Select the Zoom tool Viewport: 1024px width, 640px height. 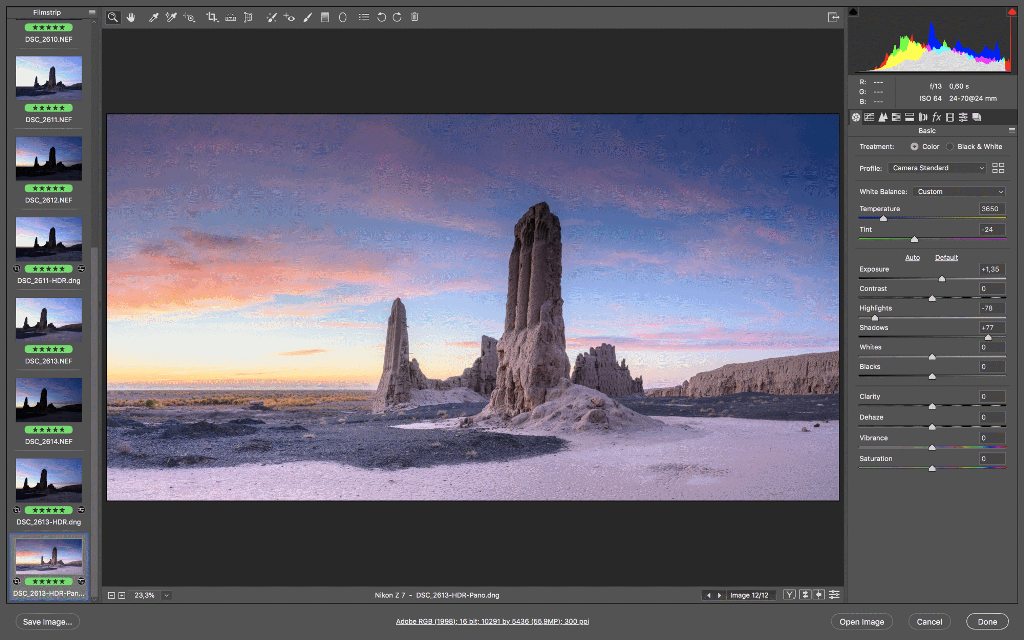113,17
